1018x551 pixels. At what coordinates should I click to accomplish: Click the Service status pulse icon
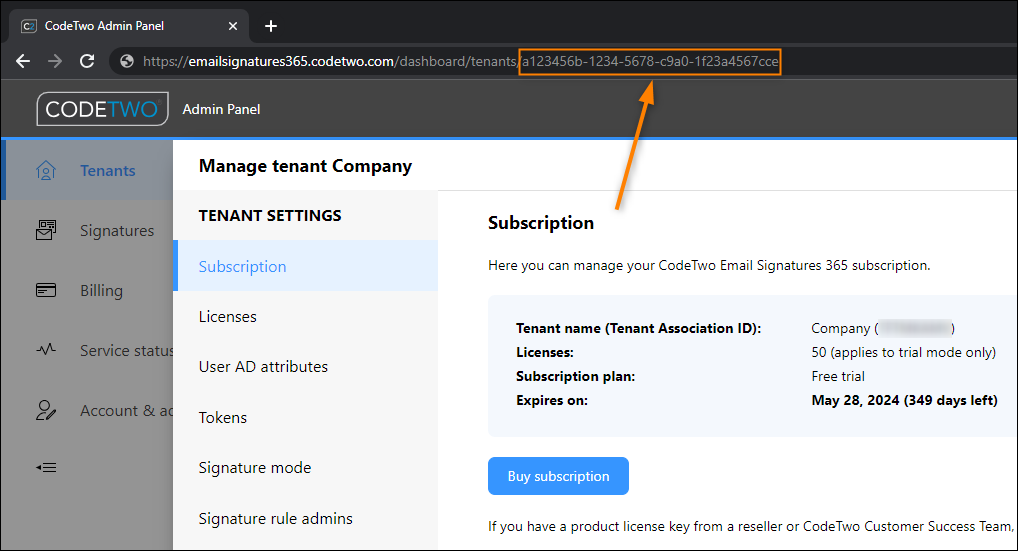[45, 350]
